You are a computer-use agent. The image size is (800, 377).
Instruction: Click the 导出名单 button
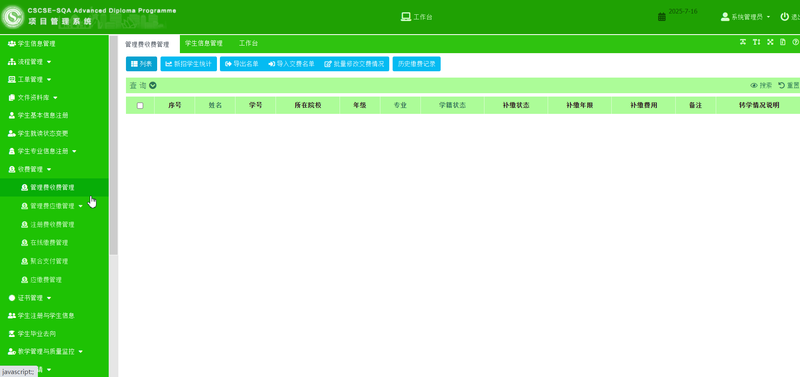242,64
